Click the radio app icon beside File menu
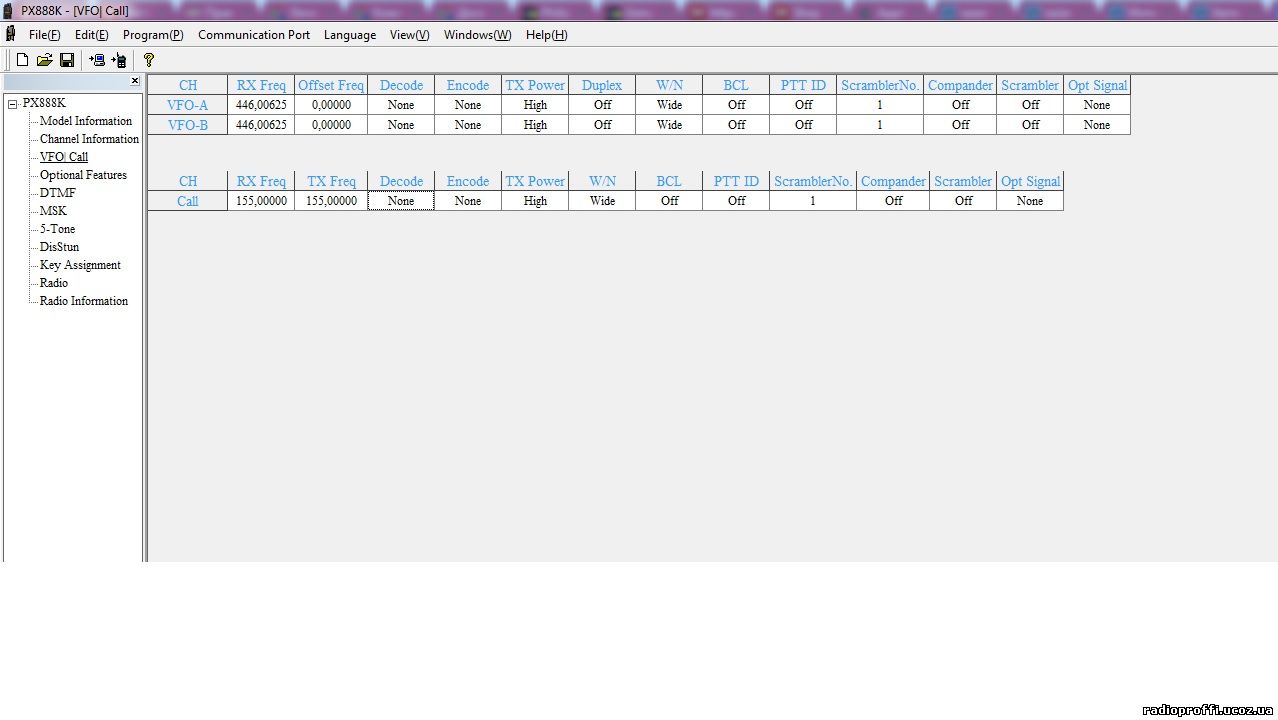Screen dimensions: 1278x720 pyautogui.click(x=11, y=34)
